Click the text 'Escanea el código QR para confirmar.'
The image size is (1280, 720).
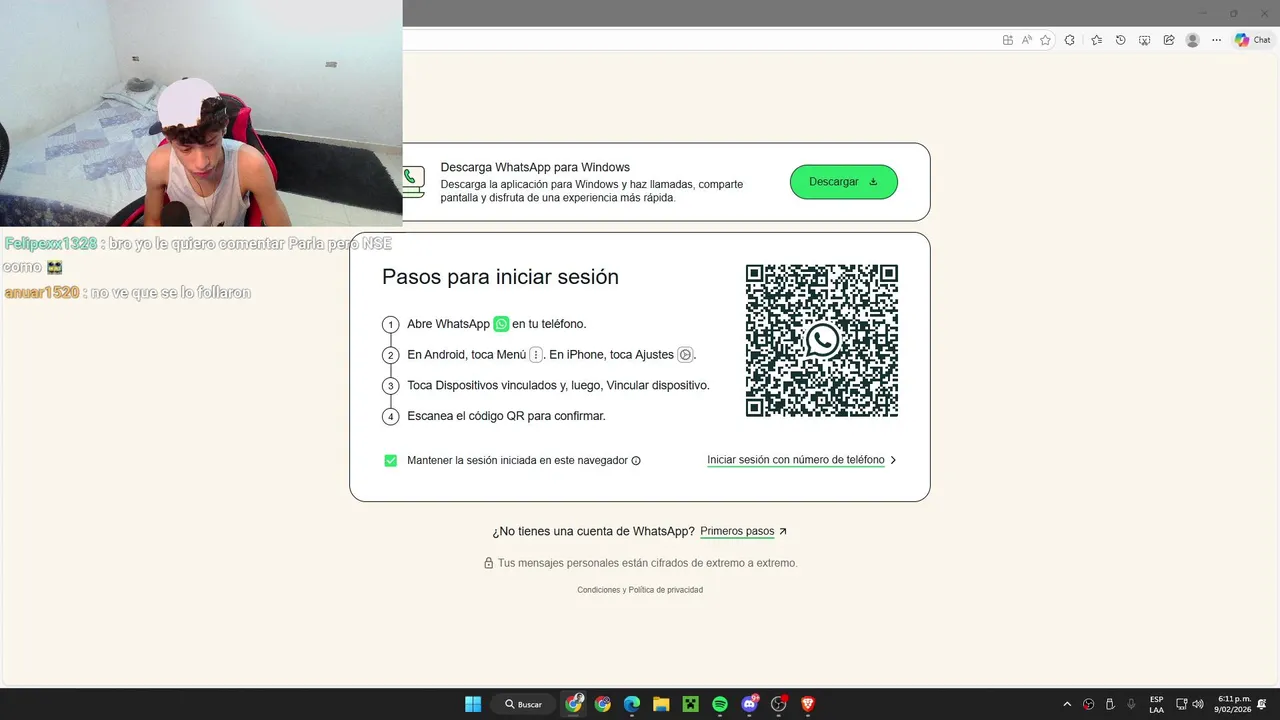(x=506, y=416)
